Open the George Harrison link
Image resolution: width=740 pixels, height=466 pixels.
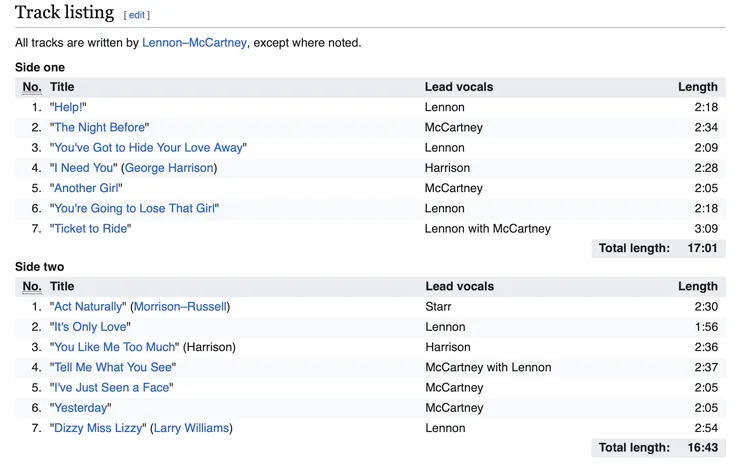(169, 168)
